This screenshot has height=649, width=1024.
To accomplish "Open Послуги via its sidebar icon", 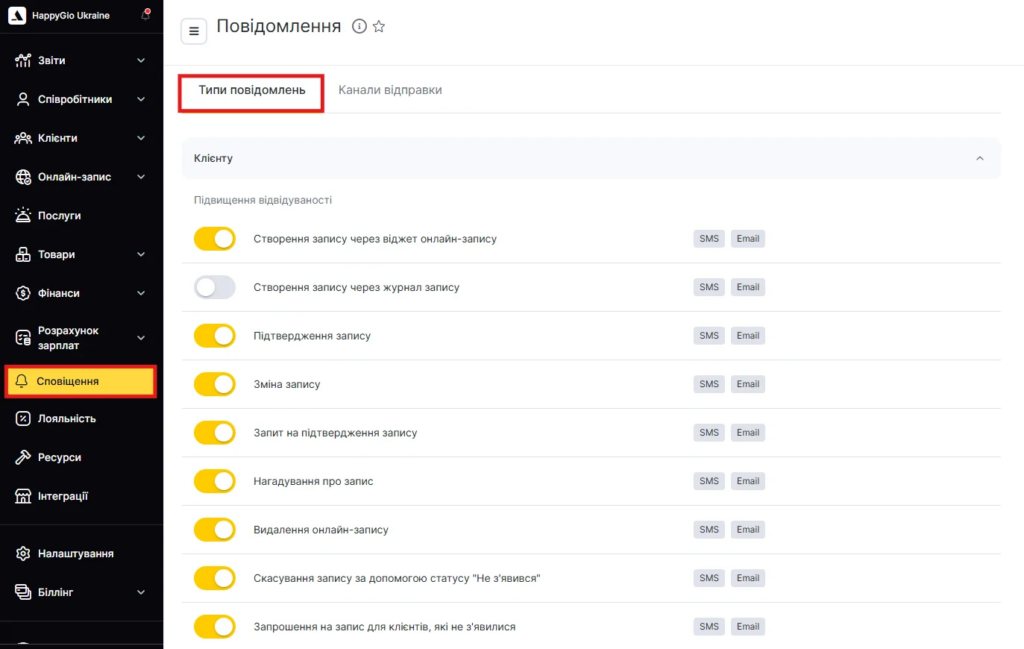I will [23, 215].
